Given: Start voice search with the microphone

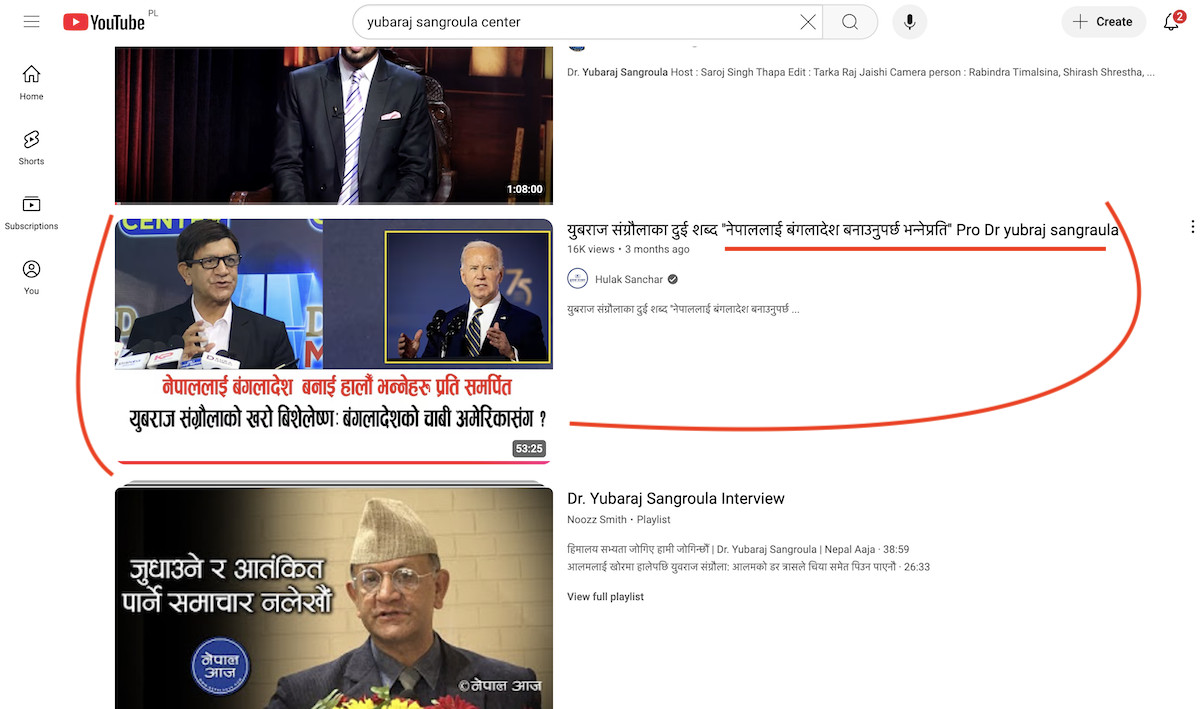Looking at the screenshot, I should pyautogui.click(x=909, y=22).
